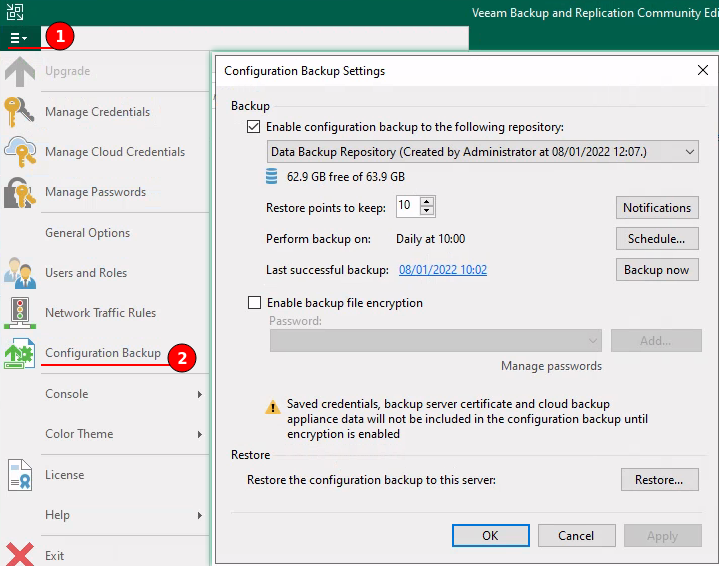Screen dimensions: 719x566
Task: Click the Users and Roles people icon
Action: pyautogui.click(x=20, y=273)
